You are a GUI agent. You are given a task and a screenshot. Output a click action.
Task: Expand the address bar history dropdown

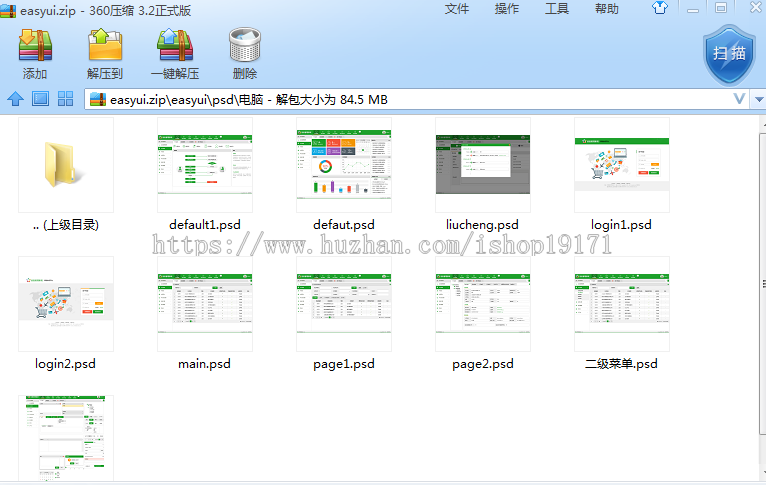tap(759, 99)
